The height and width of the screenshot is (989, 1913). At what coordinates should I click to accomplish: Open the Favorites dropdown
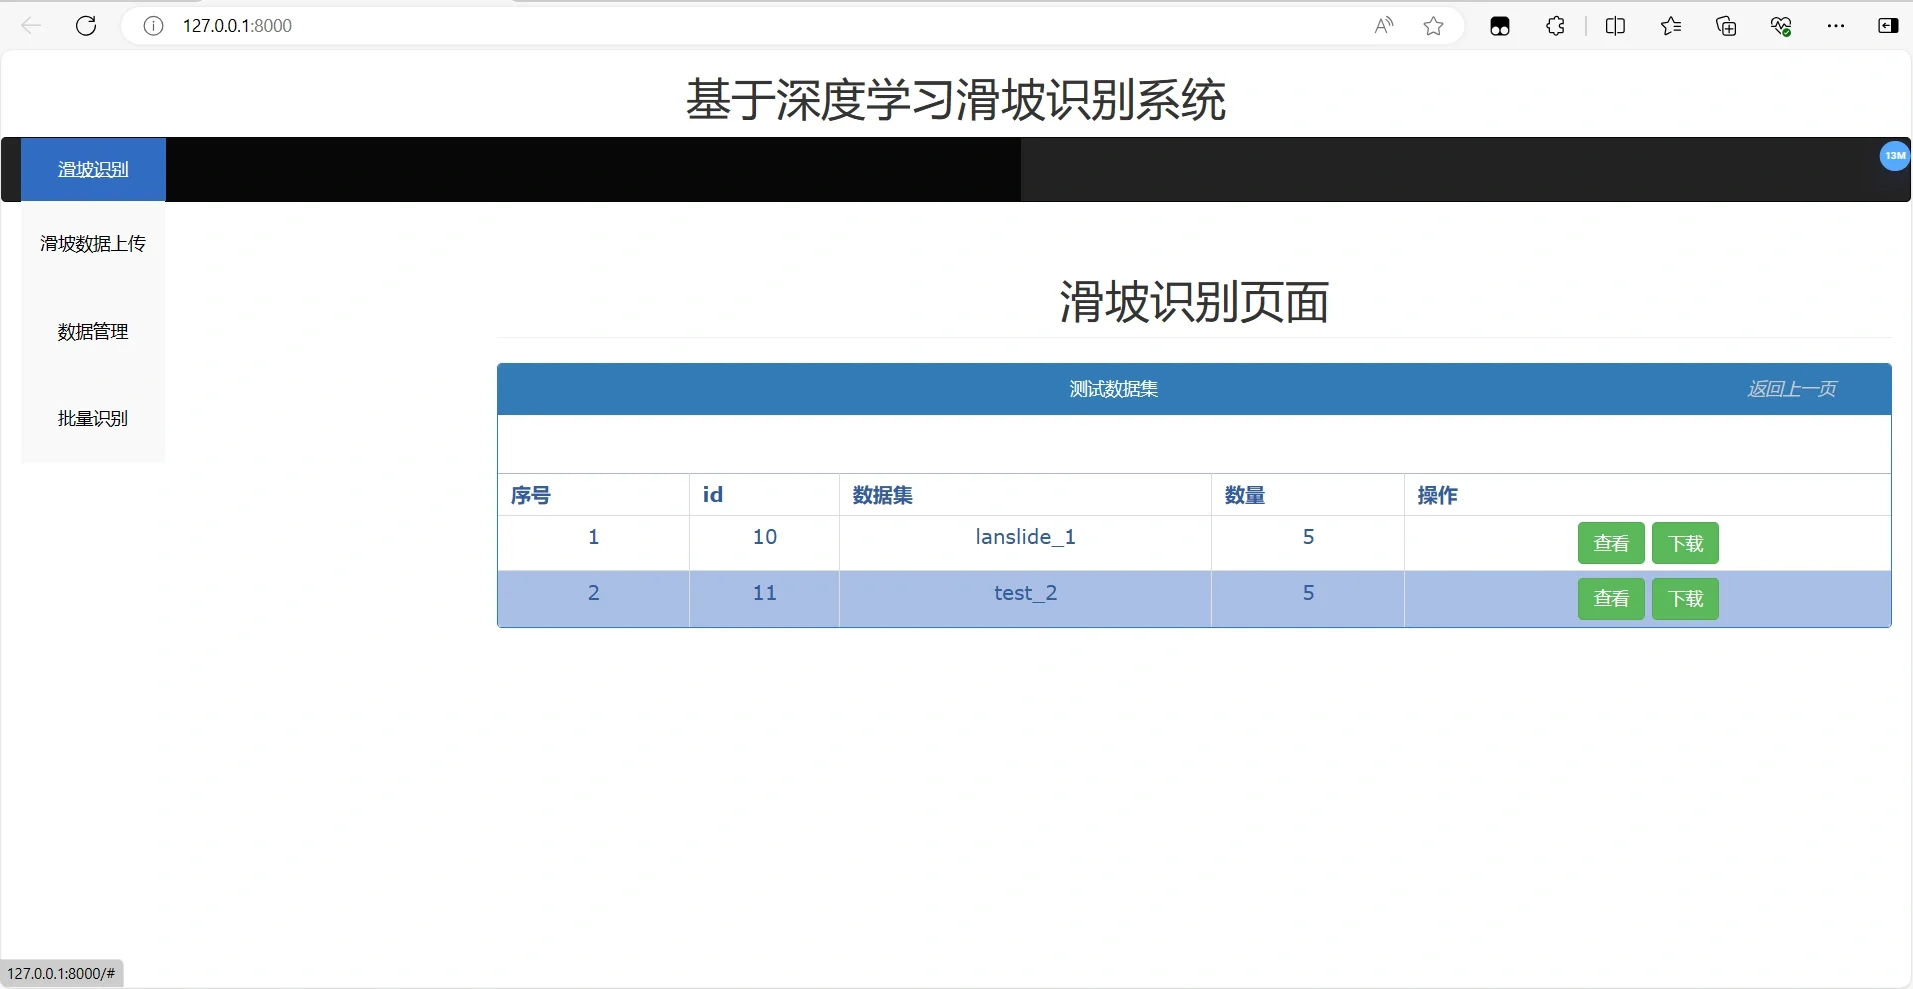tap(1671, 26)
